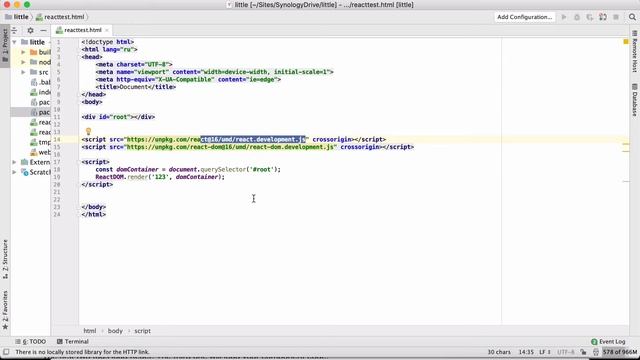The image size is (640, 360).
Task: Click html in editor breadcrumbs
Action: pos(90,331)
